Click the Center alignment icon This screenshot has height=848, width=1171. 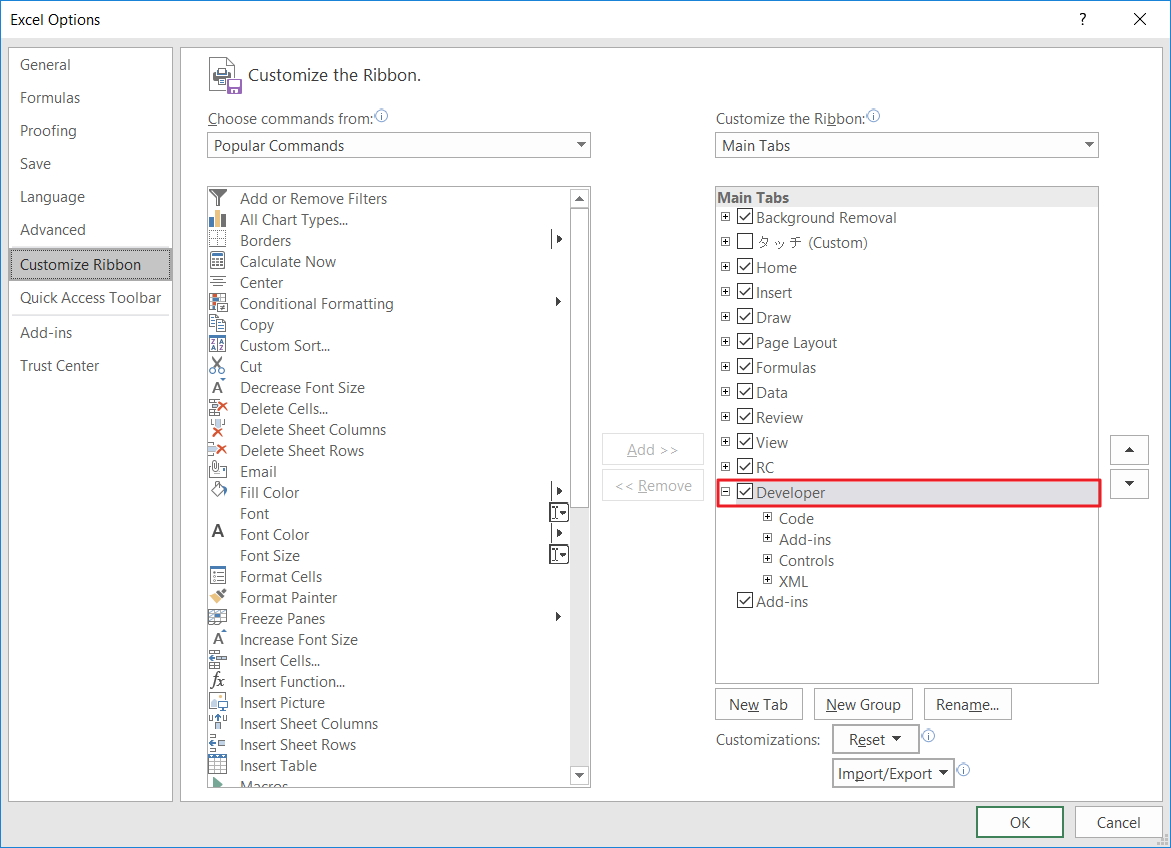pos(217,282)
